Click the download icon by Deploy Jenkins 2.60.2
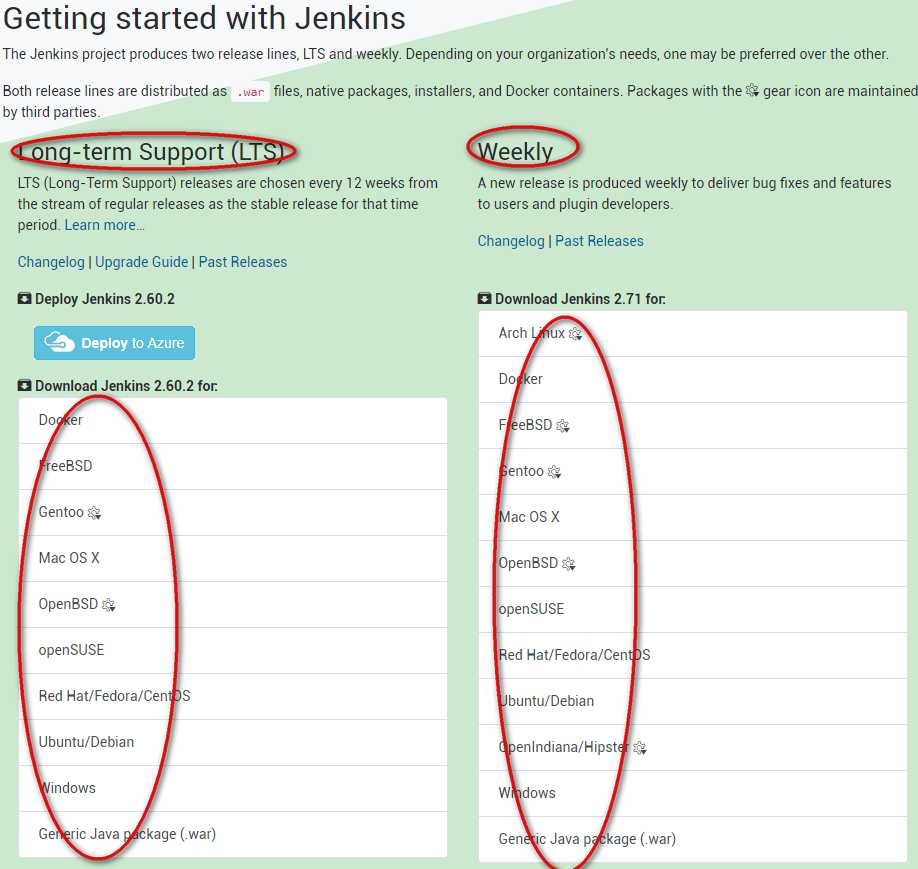The height and width of the screenshot is (869, 918). point(24,299)
